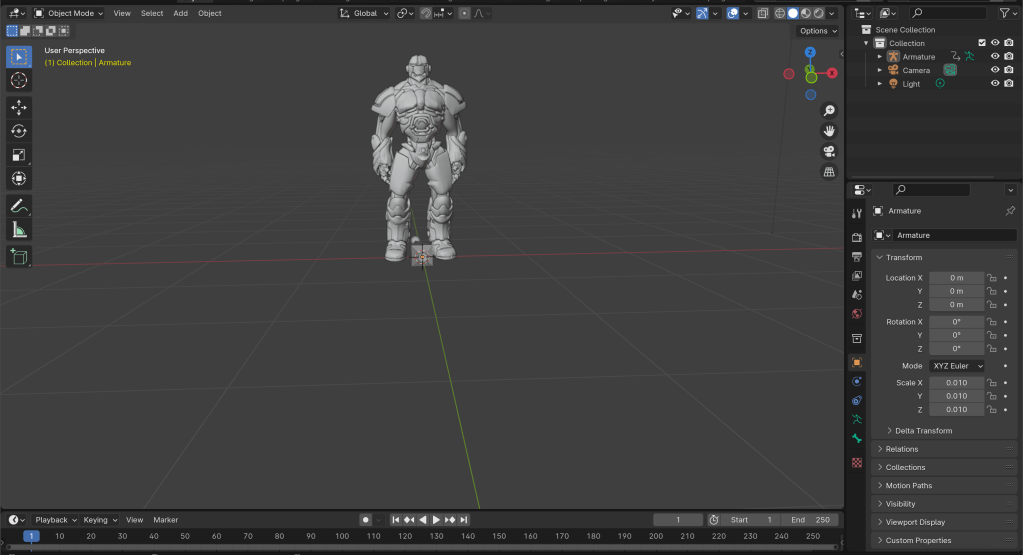Screen dimensions: 1023x555
Task: Click the Add Cube tool
Action: 19,257
